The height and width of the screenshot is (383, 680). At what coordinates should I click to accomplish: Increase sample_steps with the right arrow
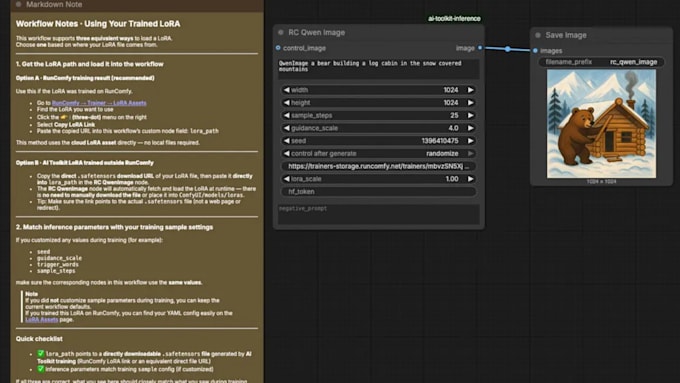(x=471, y=115)
